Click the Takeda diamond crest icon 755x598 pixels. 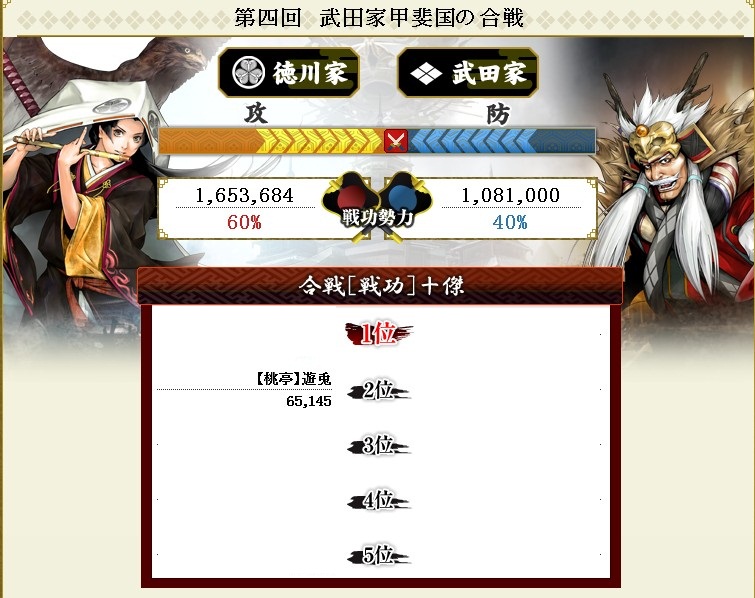pos(426,74)
